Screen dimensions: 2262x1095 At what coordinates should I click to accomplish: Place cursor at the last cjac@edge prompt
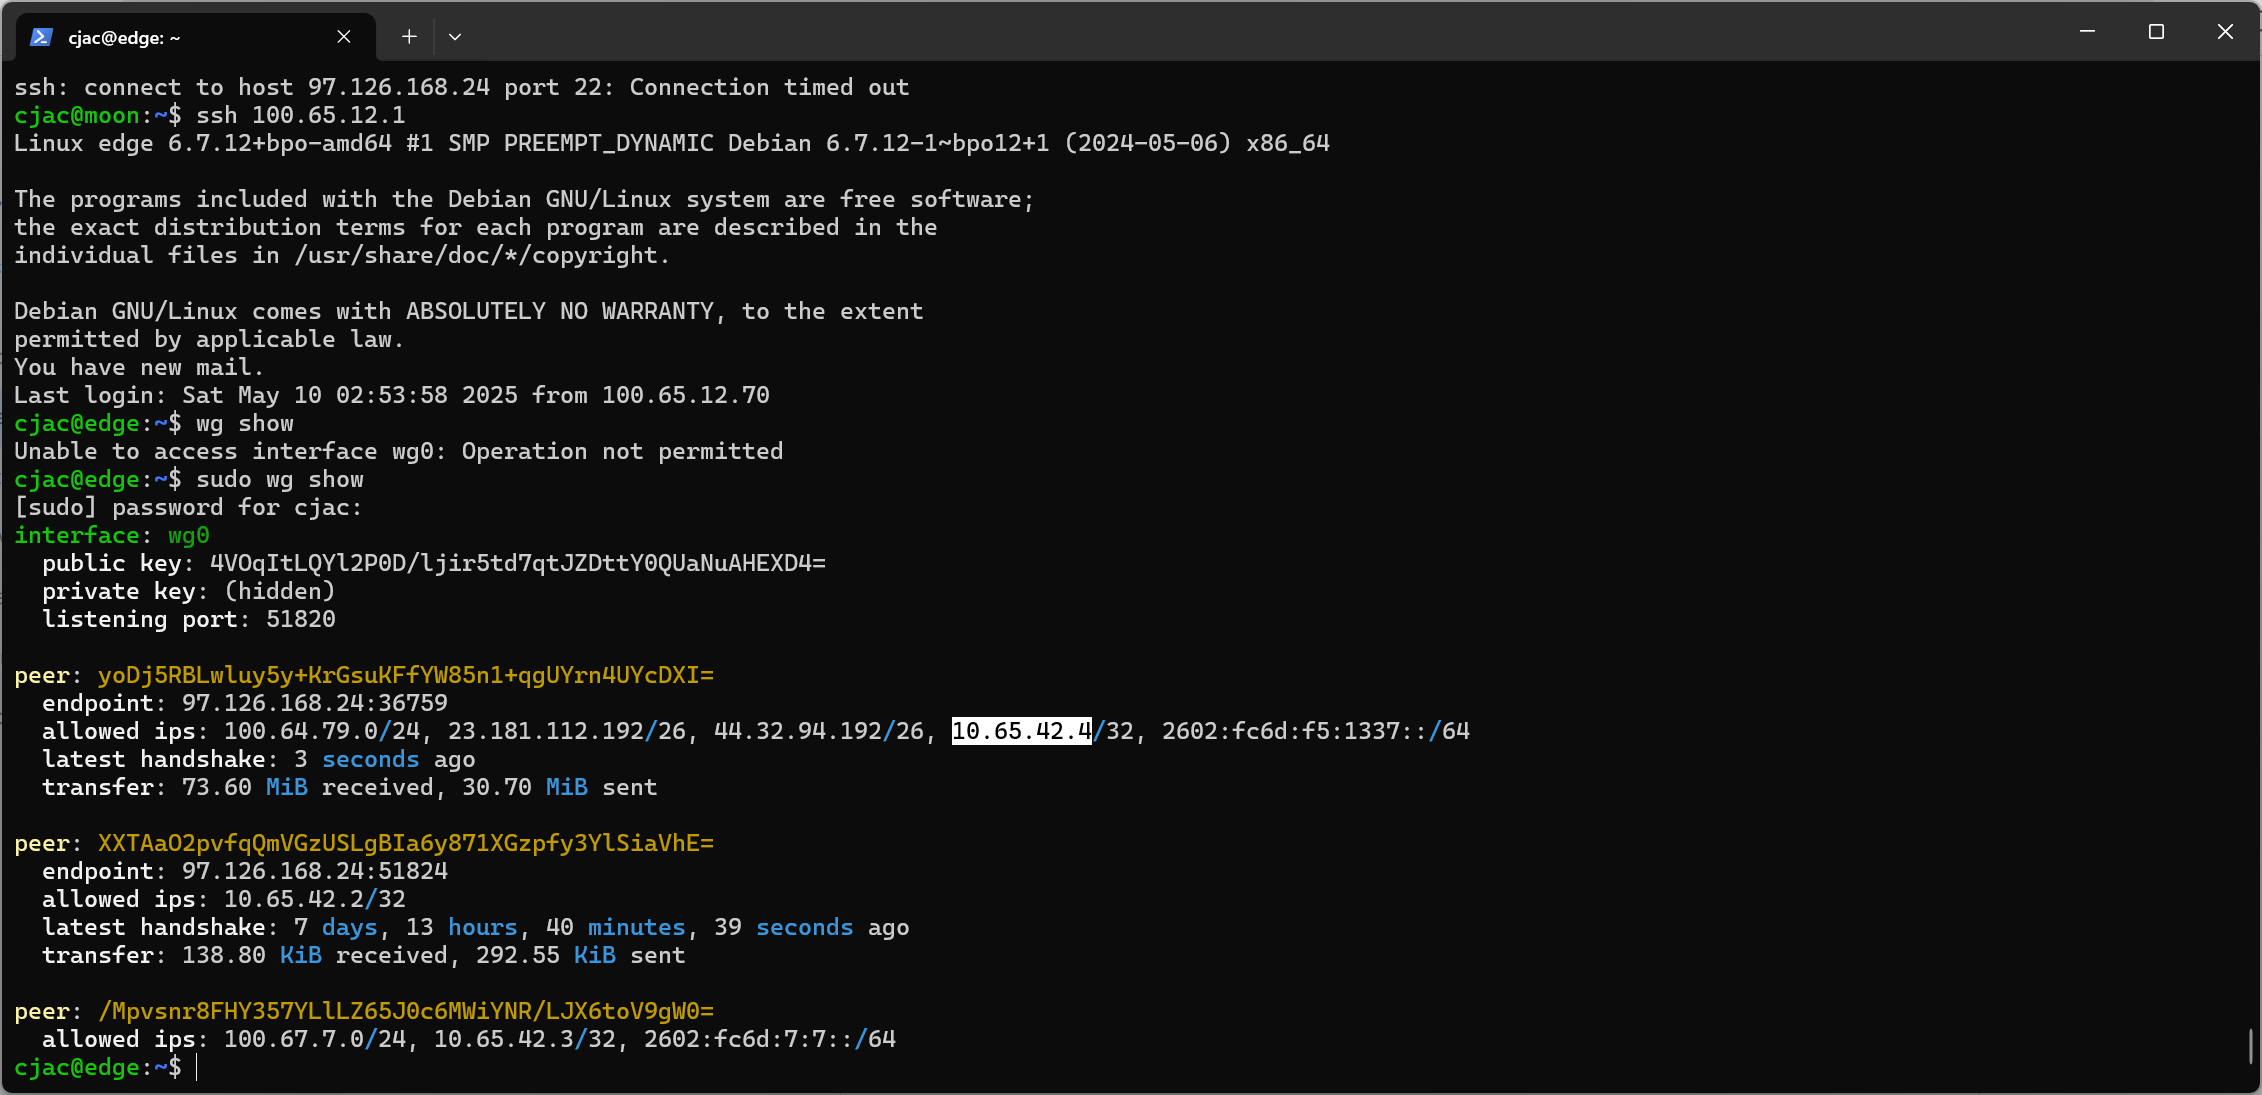(x=197, y=1067)
